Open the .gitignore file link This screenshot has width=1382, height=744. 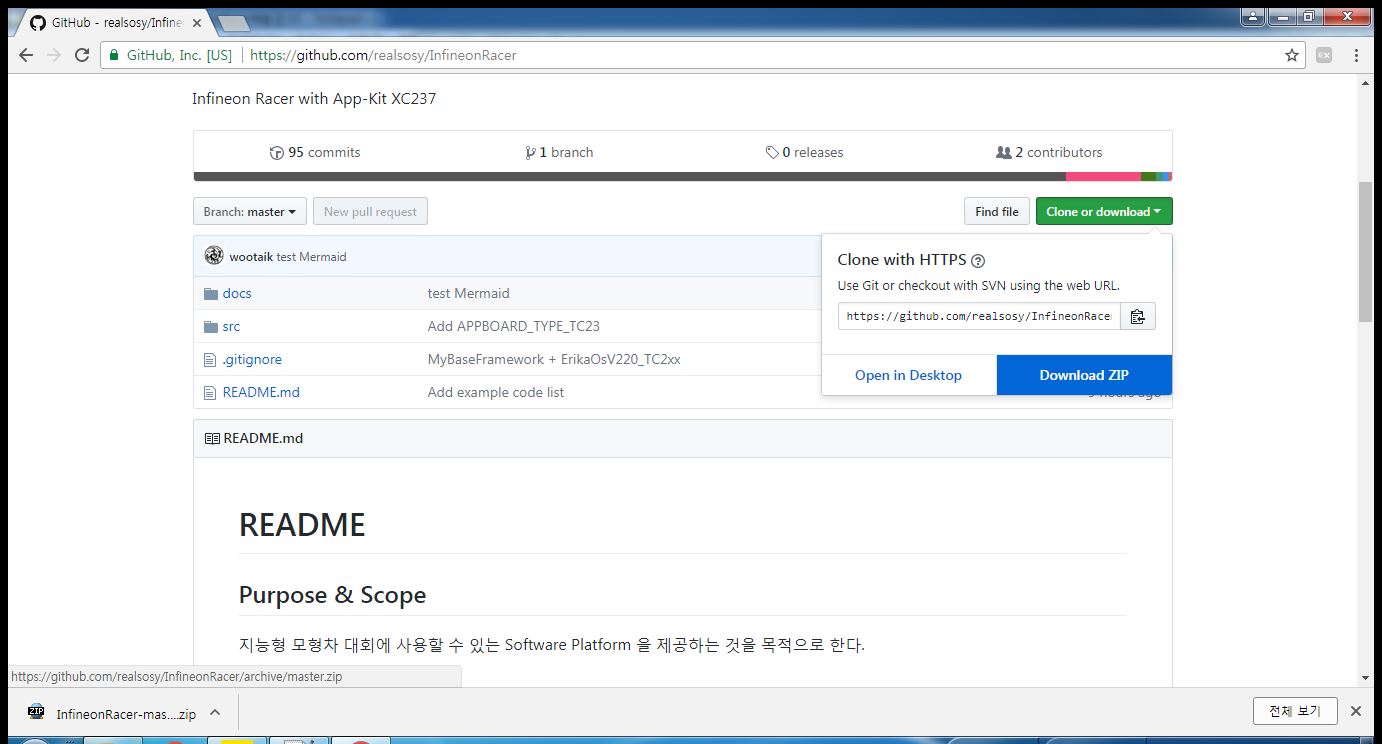pyautogui.click(x=252, y=359)
